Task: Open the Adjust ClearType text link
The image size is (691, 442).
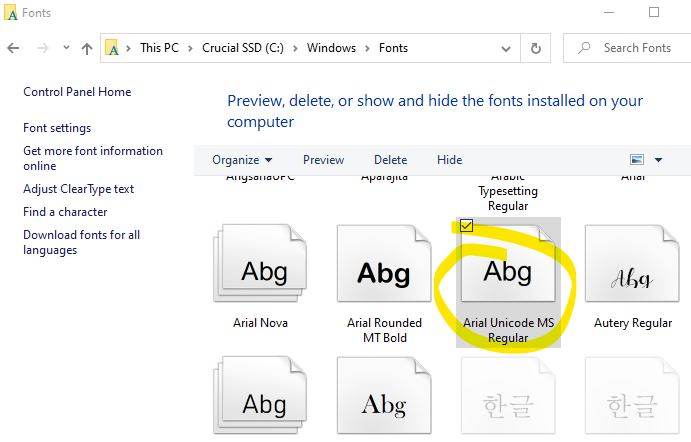Action: tap(78, 189)
